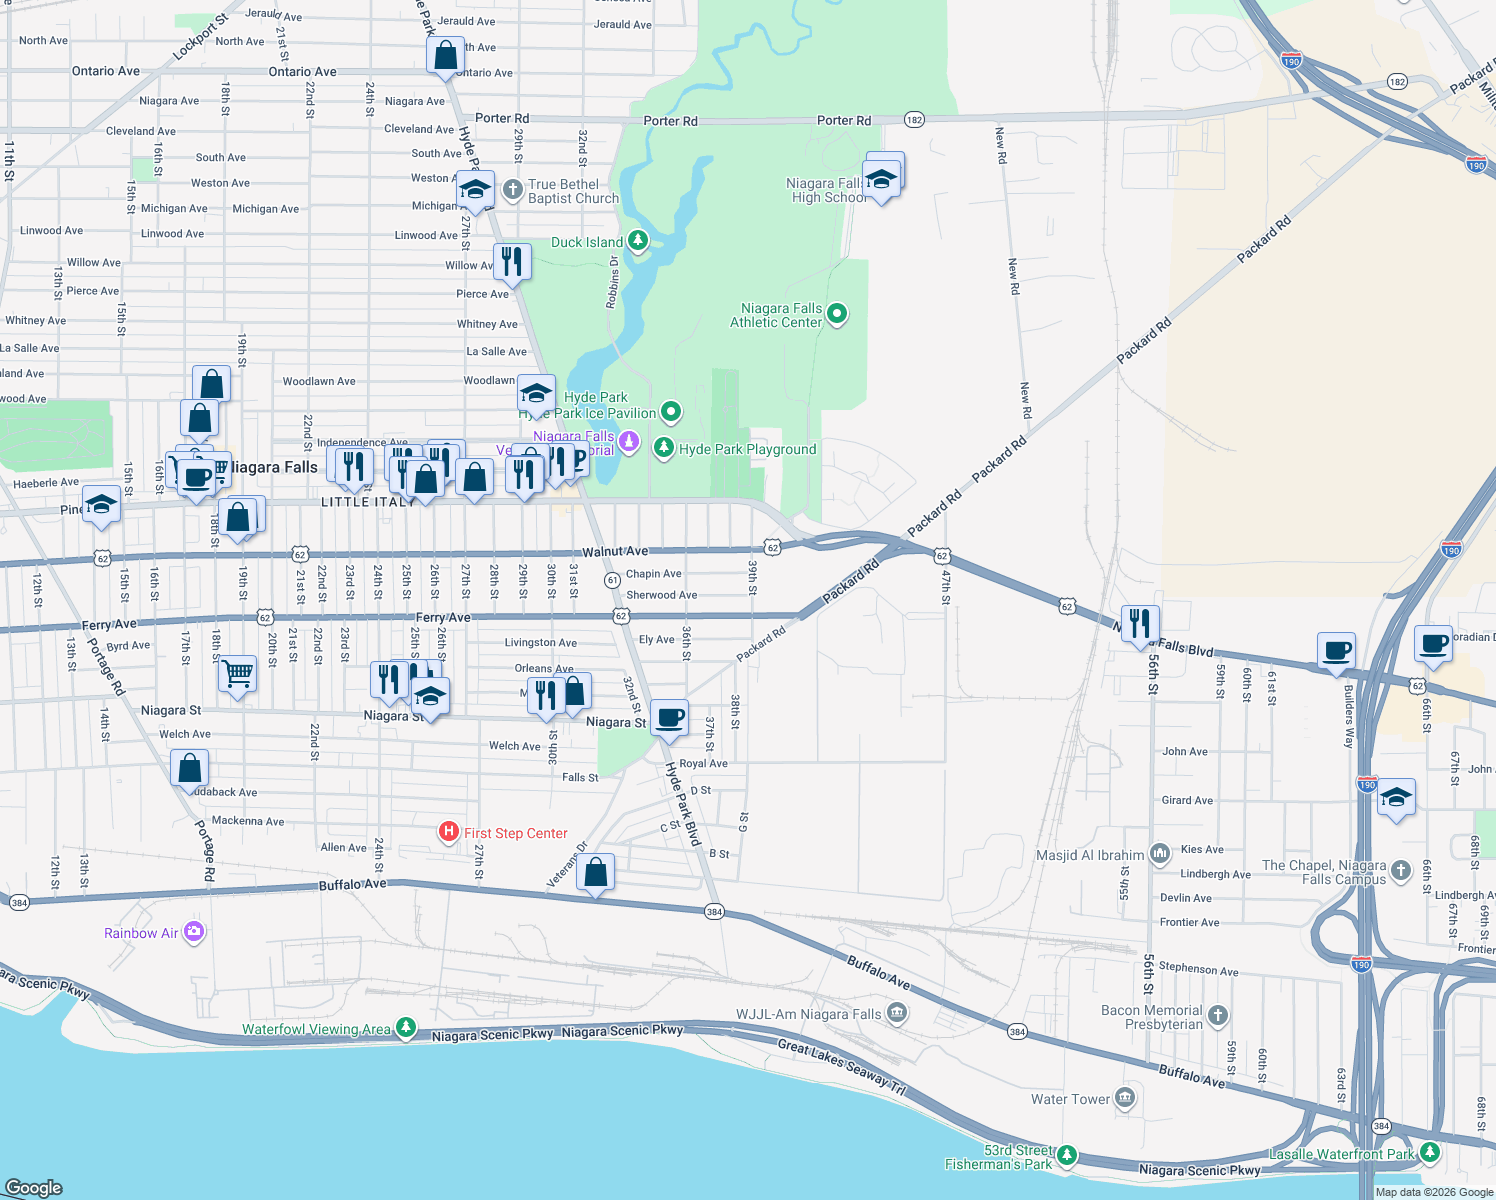Image resolution: width=1496 pixels, height=1200 pixels.
Task: Open the coffee cup marker on Niagara St
Action: click(x=669, y=717)
